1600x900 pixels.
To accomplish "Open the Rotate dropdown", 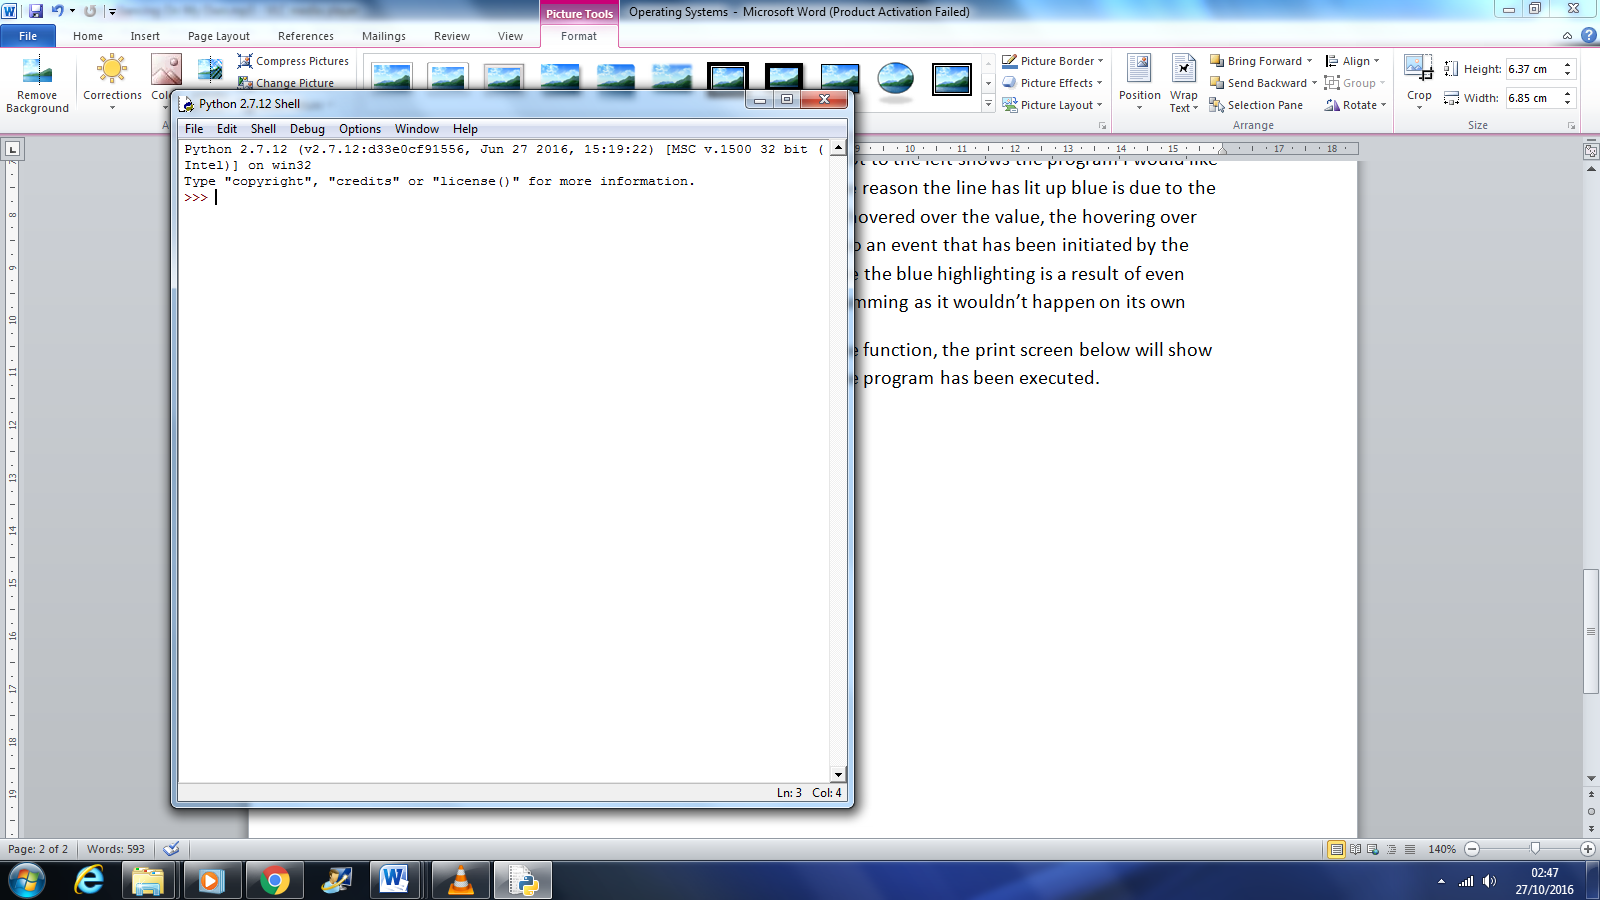I will pyautogui.click(x=1354, y=104).
